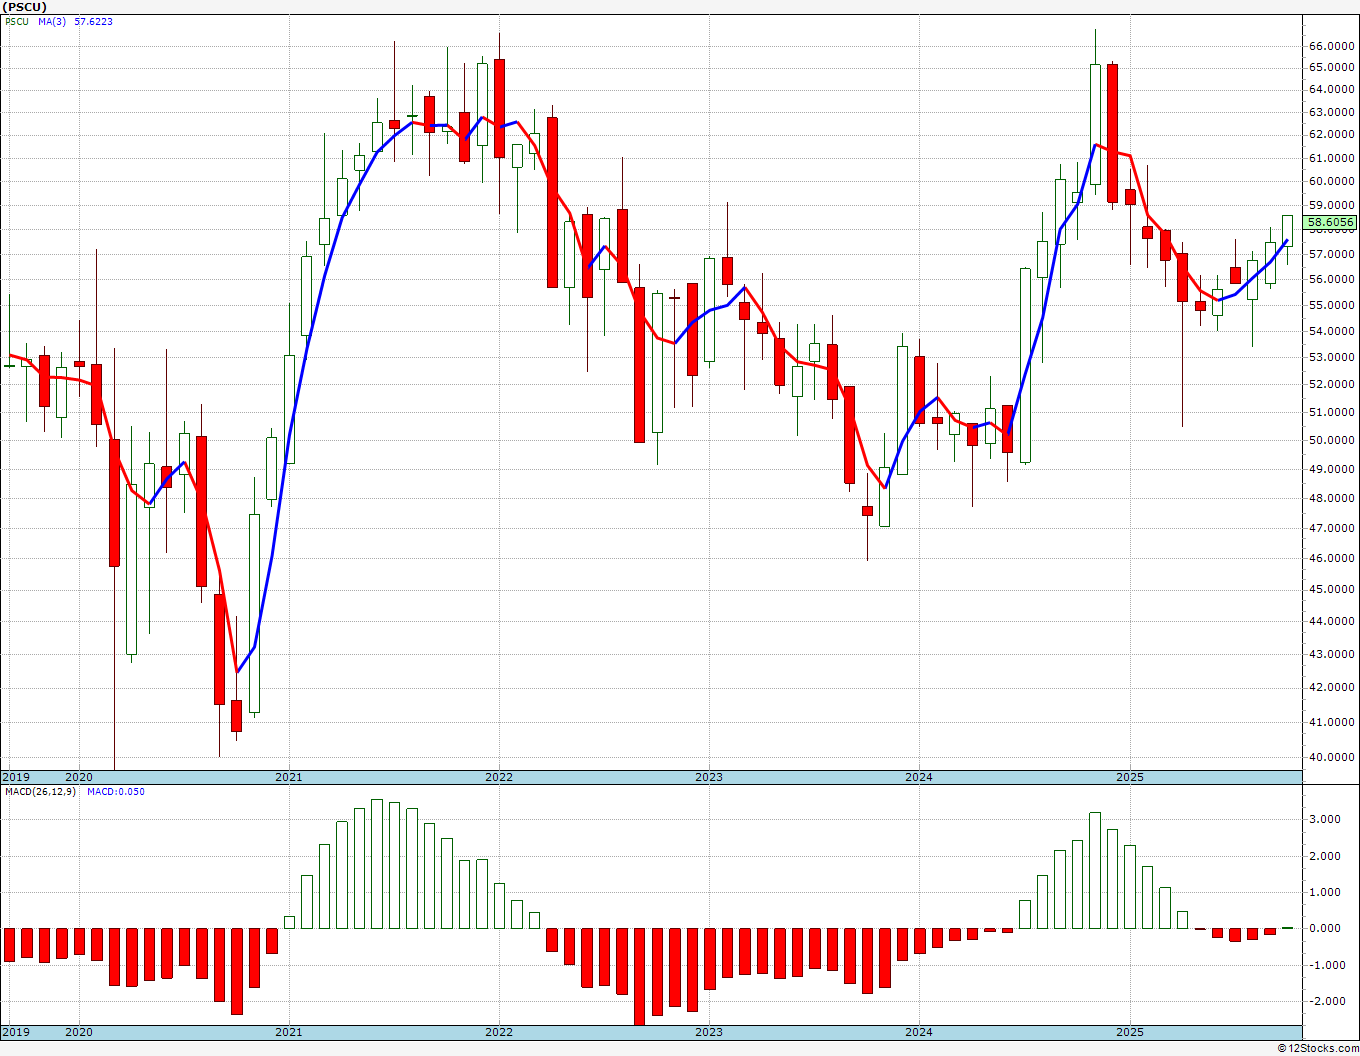Click the 42.0000 price axis label
Image resolution: width=1360 pixels, height=1056 pixels.
point(1332,687)
